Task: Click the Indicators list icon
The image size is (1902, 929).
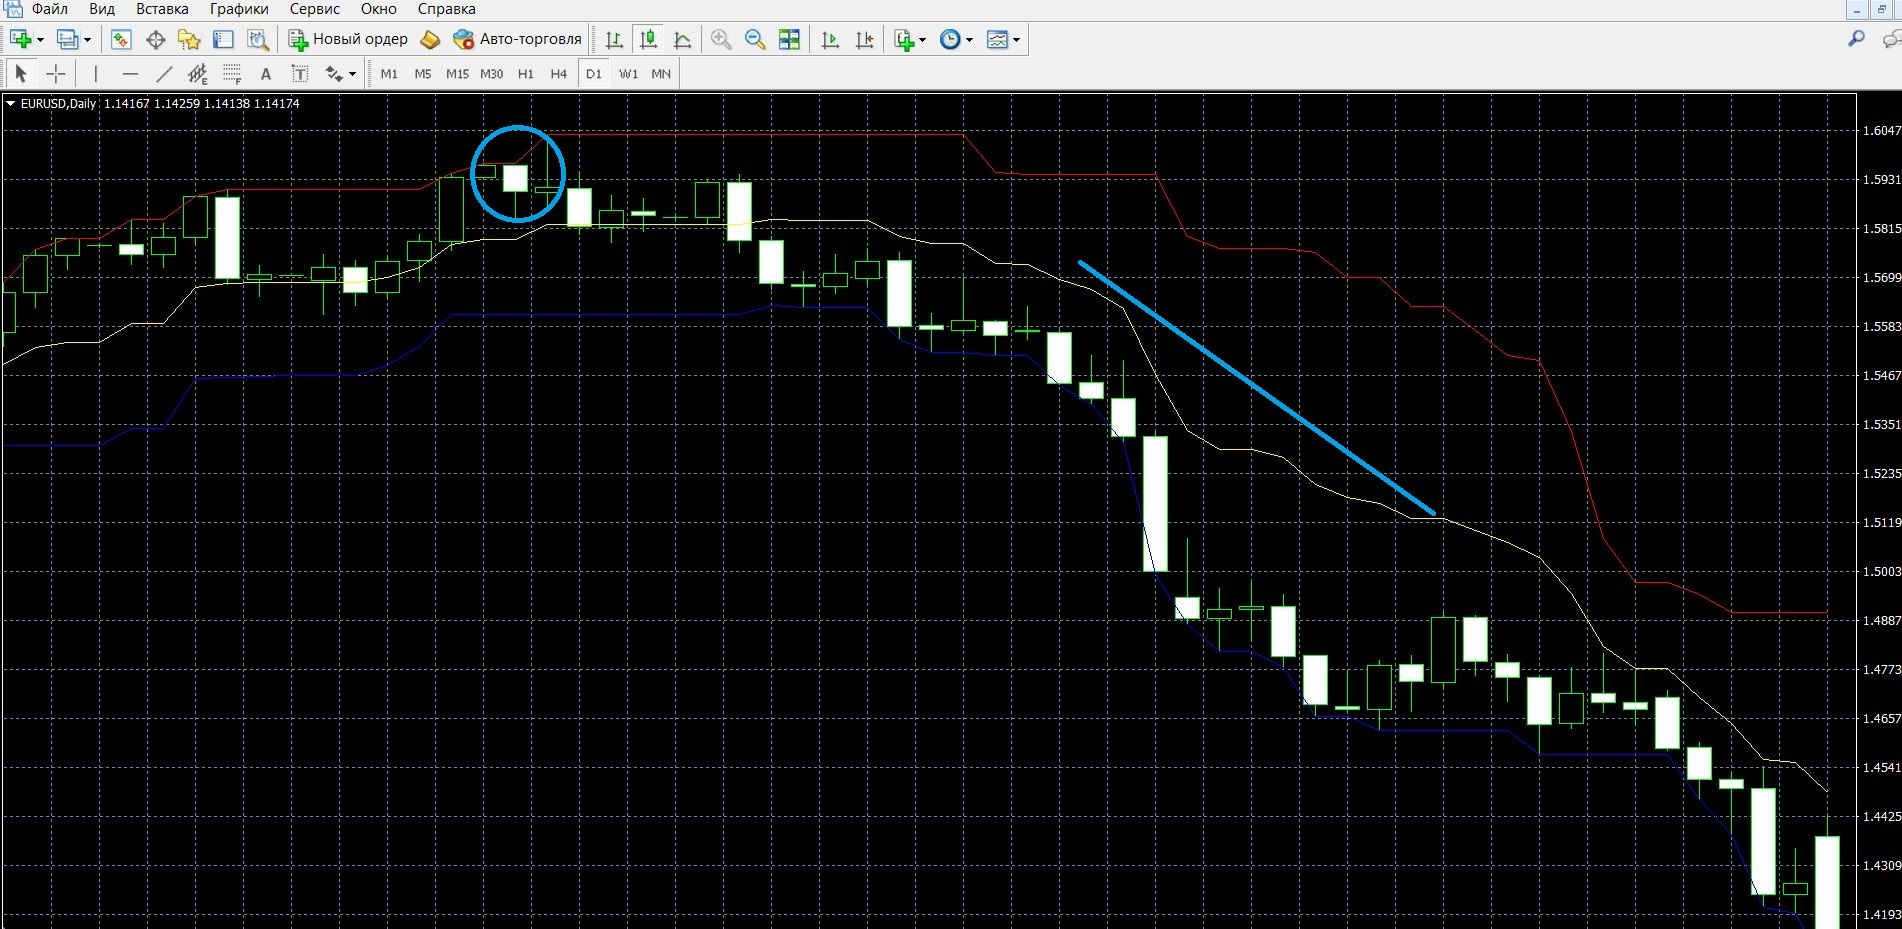Action: point(904,39)
